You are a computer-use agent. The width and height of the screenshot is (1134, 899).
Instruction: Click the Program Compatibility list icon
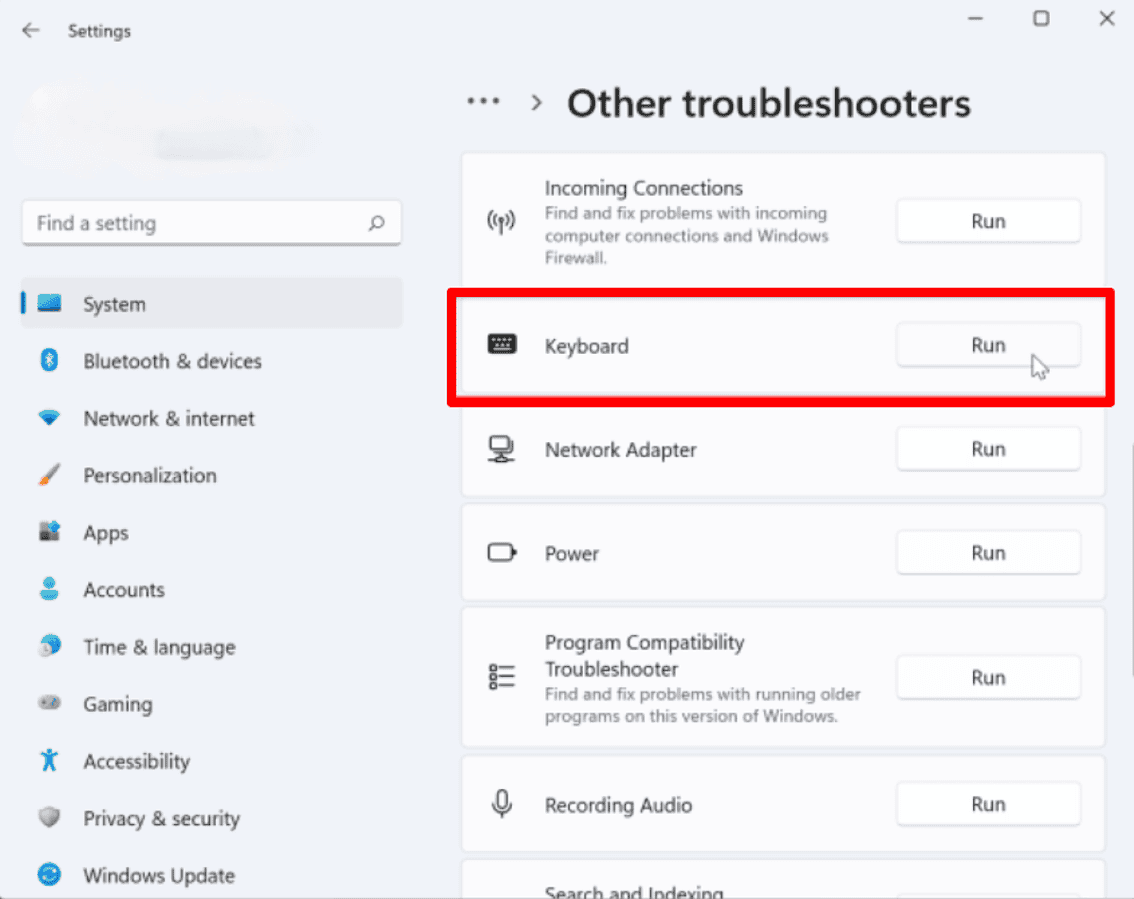(501, 677)
